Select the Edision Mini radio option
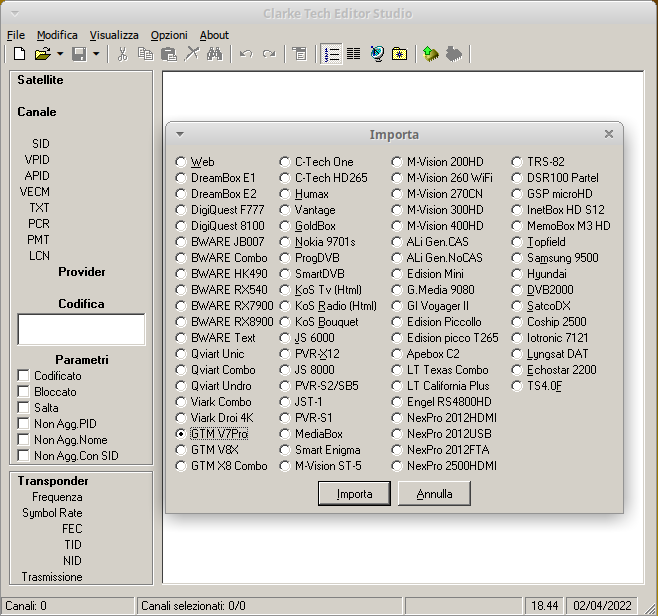The image size is (658, 616). 397,274
